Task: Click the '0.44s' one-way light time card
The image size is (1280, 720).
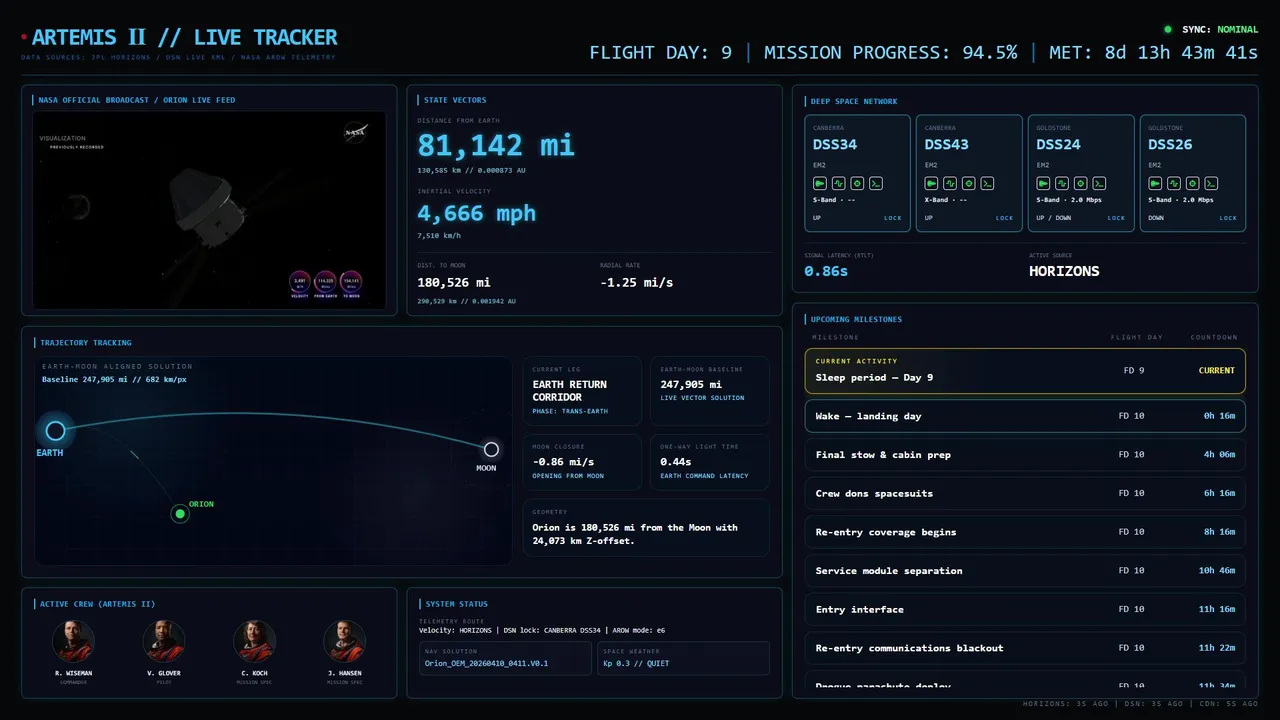Action: coord(710,462)
